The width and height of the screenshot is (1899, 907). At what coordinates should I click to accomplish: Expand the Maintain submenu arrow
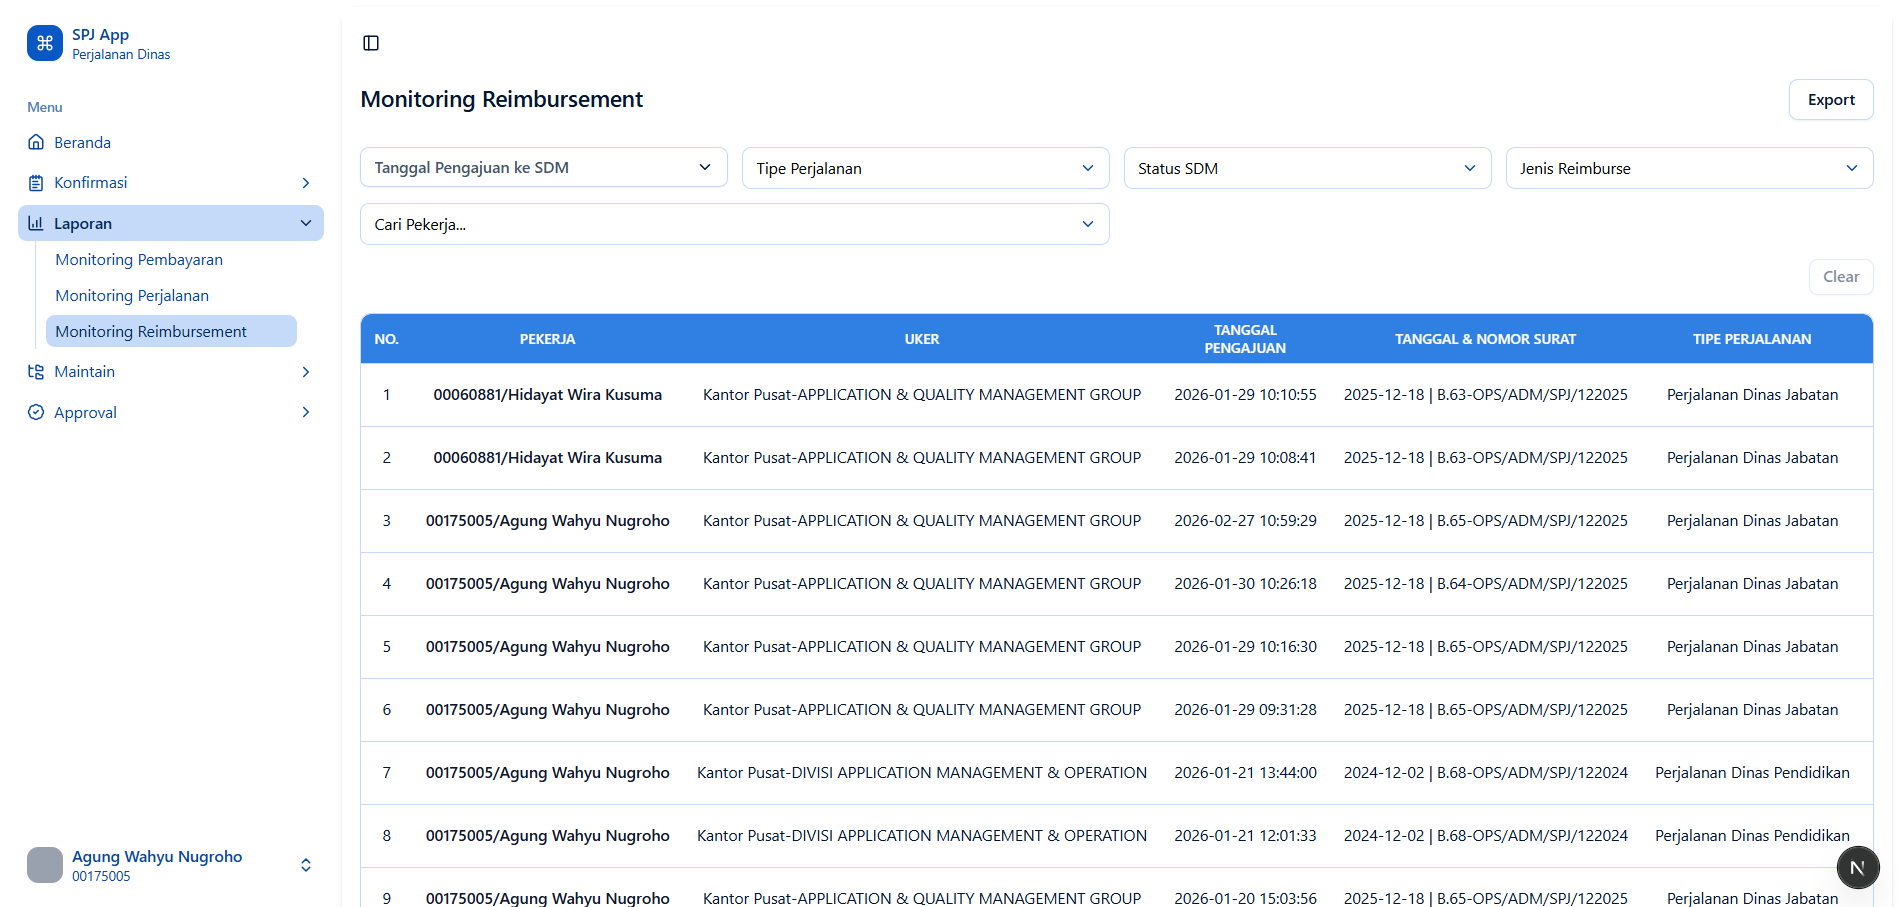[x=306, y=372]
